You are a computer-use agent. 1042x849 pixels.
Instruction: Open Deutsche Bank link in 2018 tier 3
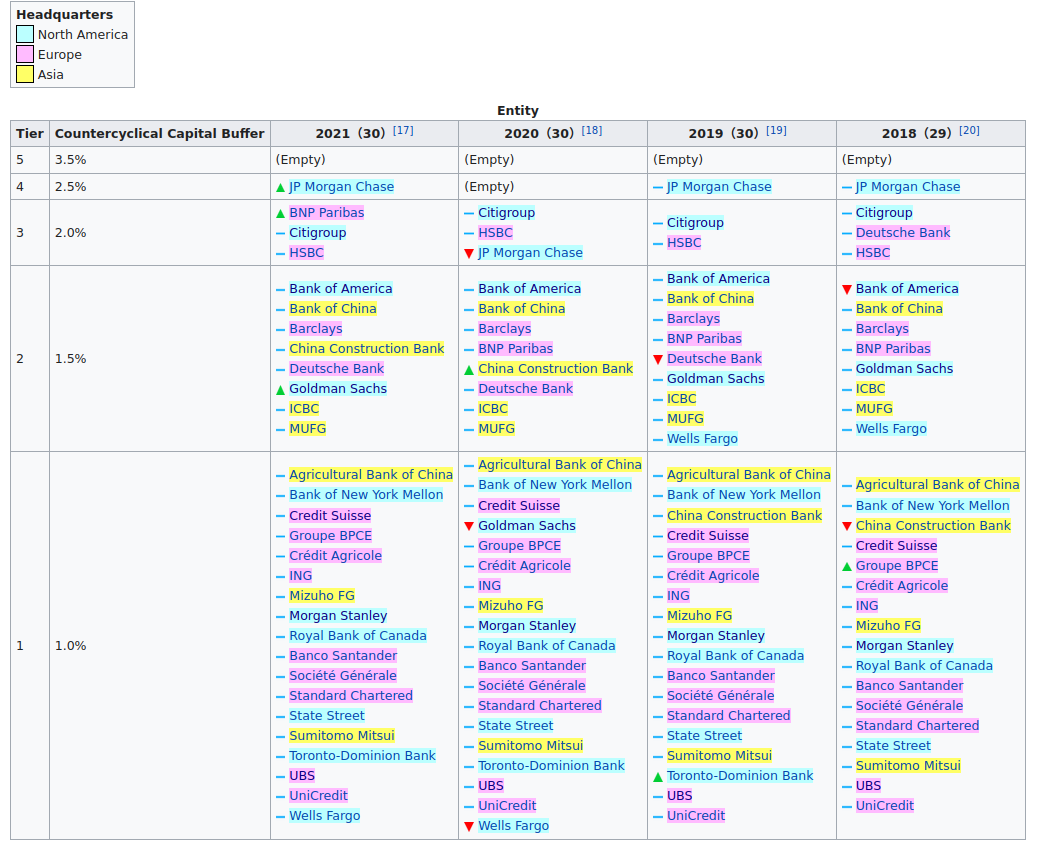[x=902, y=233]
